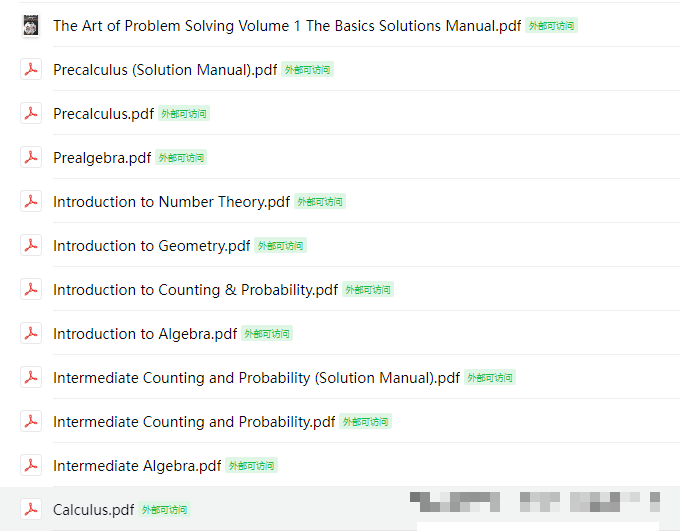Click the PDF icon beside Precalculus.pdf
Screen dimensions: 680x532
point(31,113)
